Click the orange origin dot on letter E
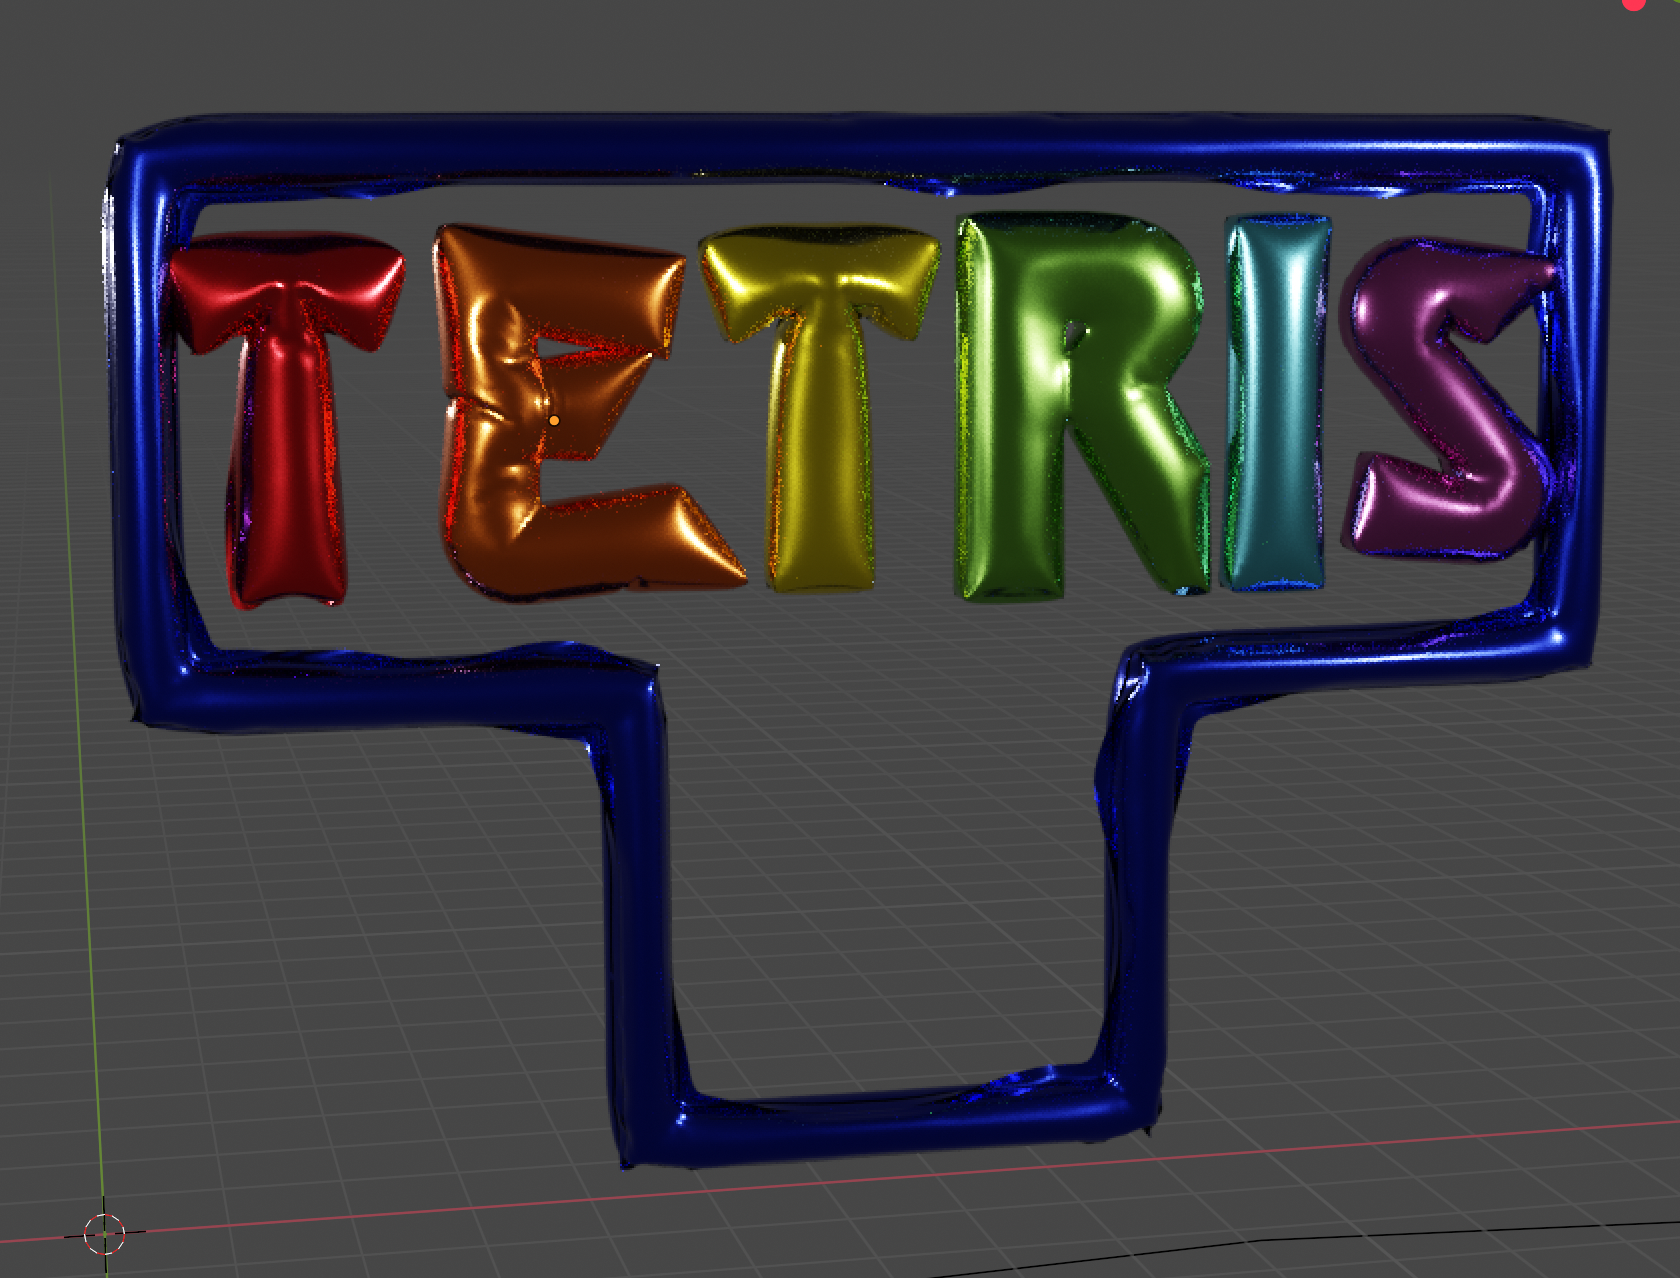This screenshot has width=1680, height=1278. coord(554,421)
